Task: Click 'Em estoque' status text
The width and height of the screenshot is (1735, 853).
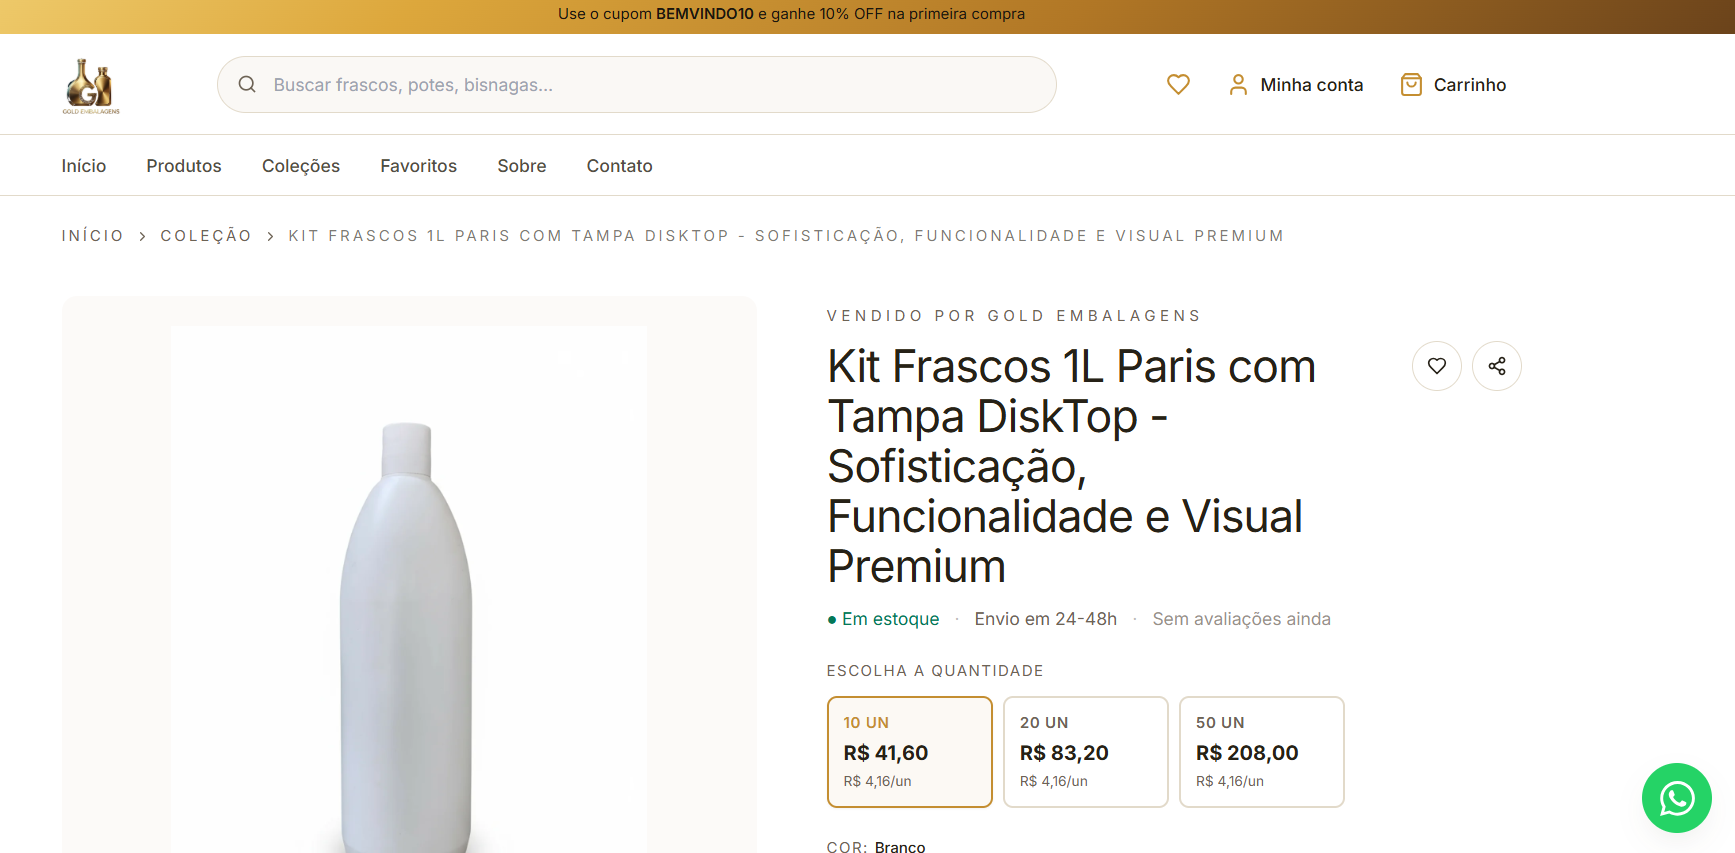Action: (890, 619)
